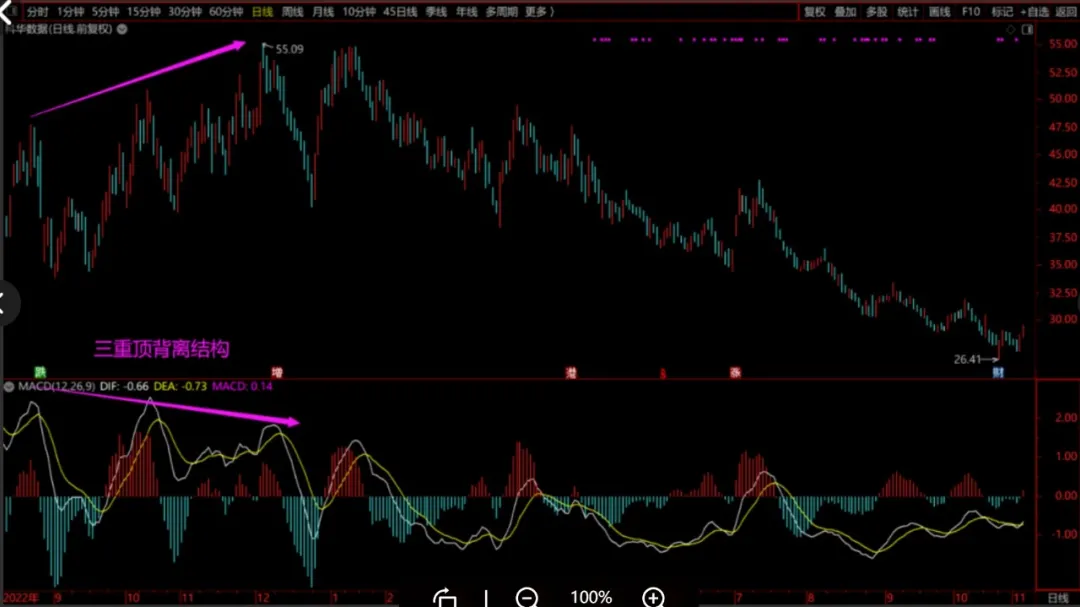
Task: Expand the 更多 periods menu
Action: pos(539,12)
